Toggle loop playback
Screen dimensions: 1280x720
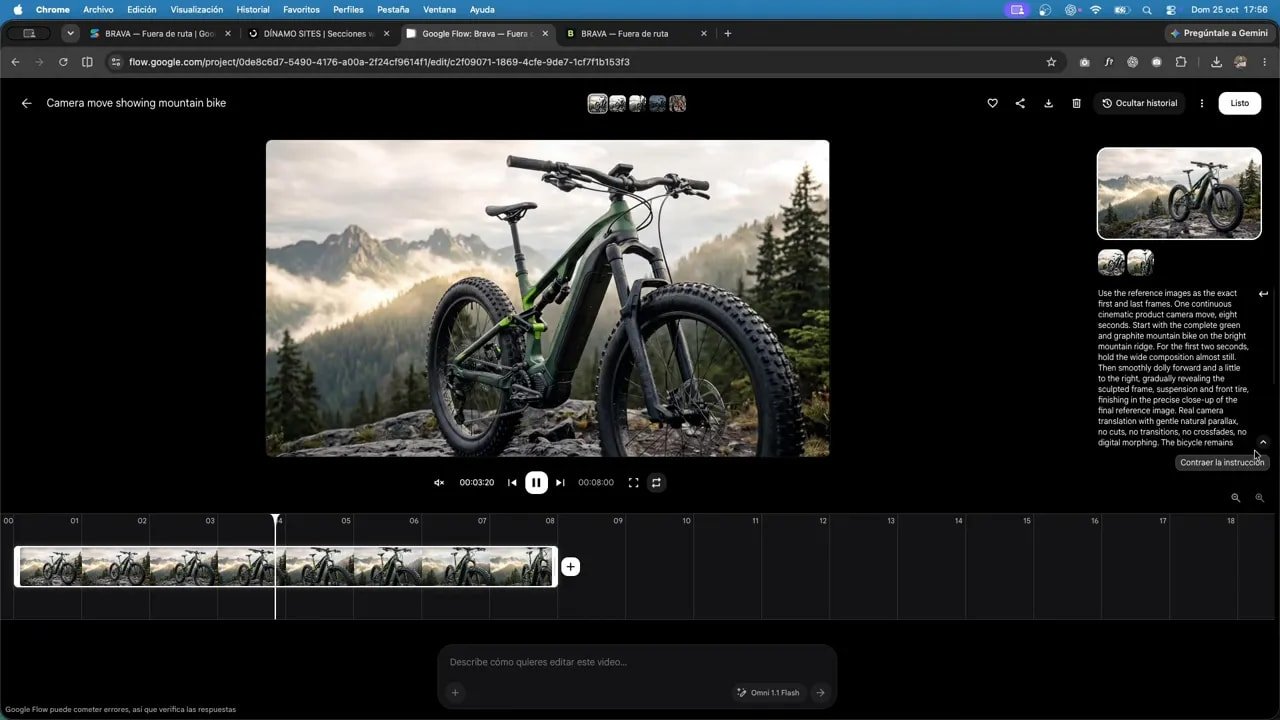coord(656,482)
